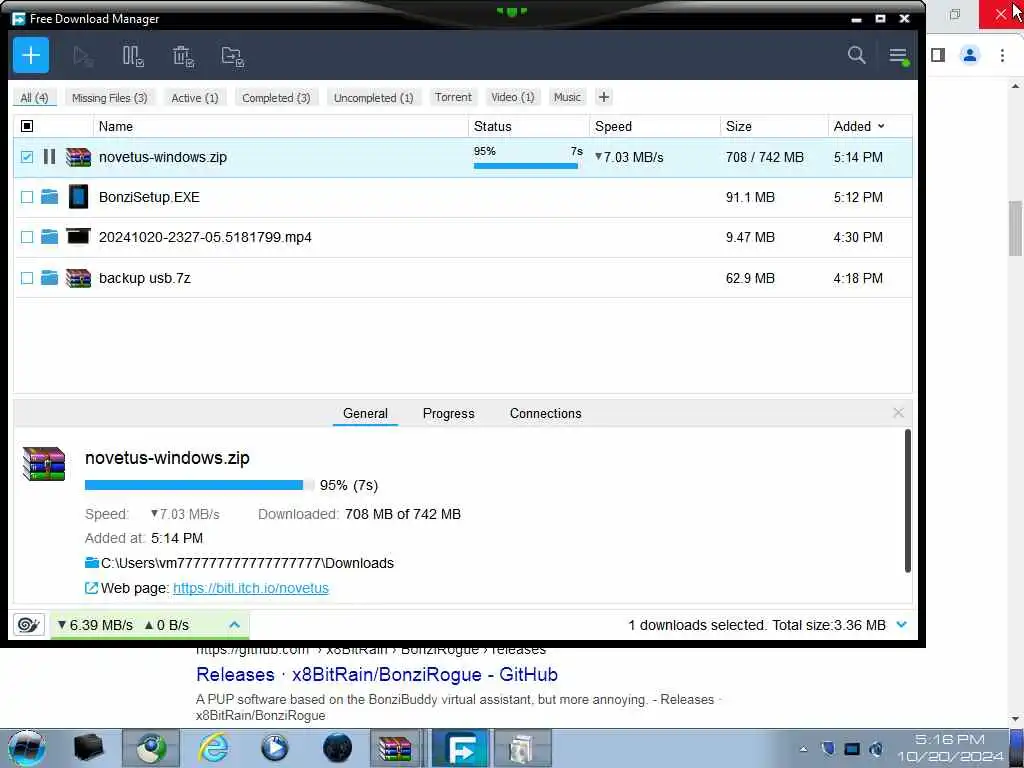Switch to the Connections details tab

point(545,413)
